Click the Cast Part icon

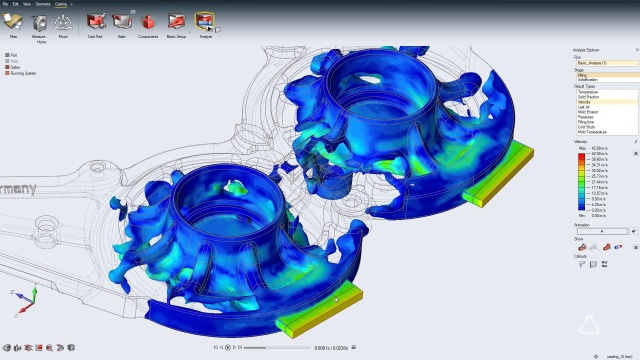[96, 22]
